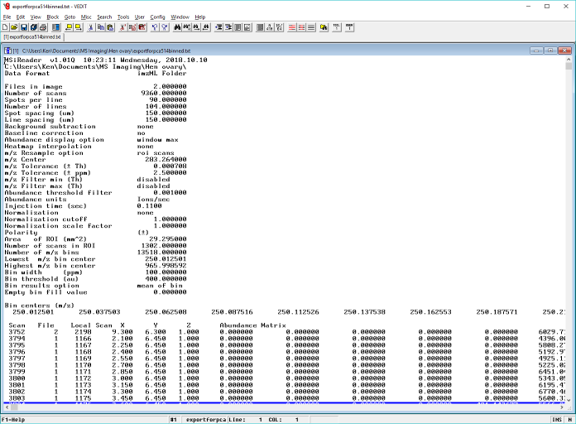Open the Search menu

pyautogui.click(x=104, y=17)
